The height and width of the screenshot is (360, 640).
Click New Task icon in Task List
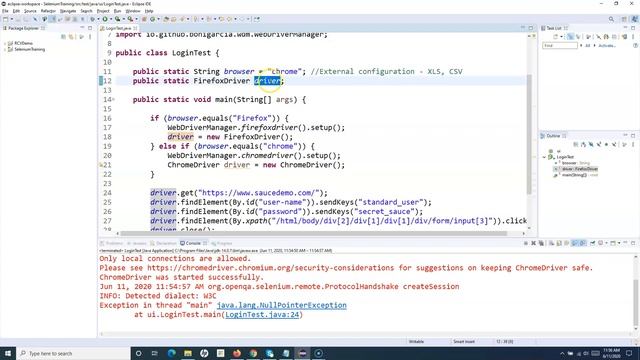pos(555,37)
